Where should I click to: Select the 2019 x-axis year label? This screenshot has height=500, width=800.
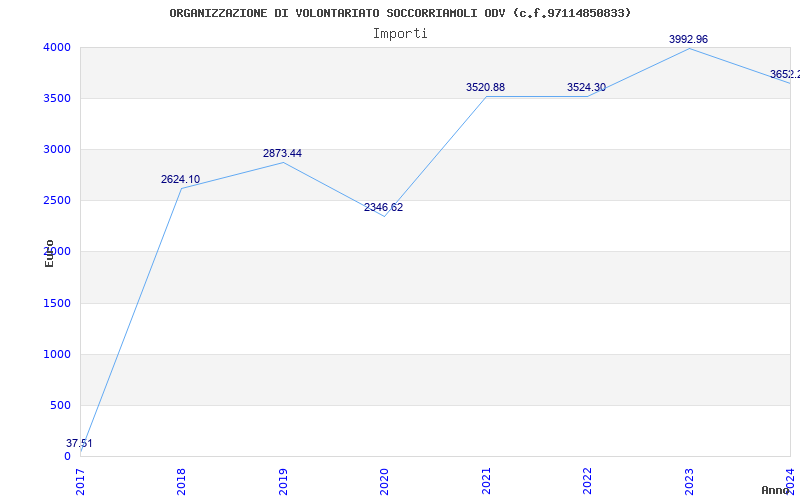tap(283, 480)
